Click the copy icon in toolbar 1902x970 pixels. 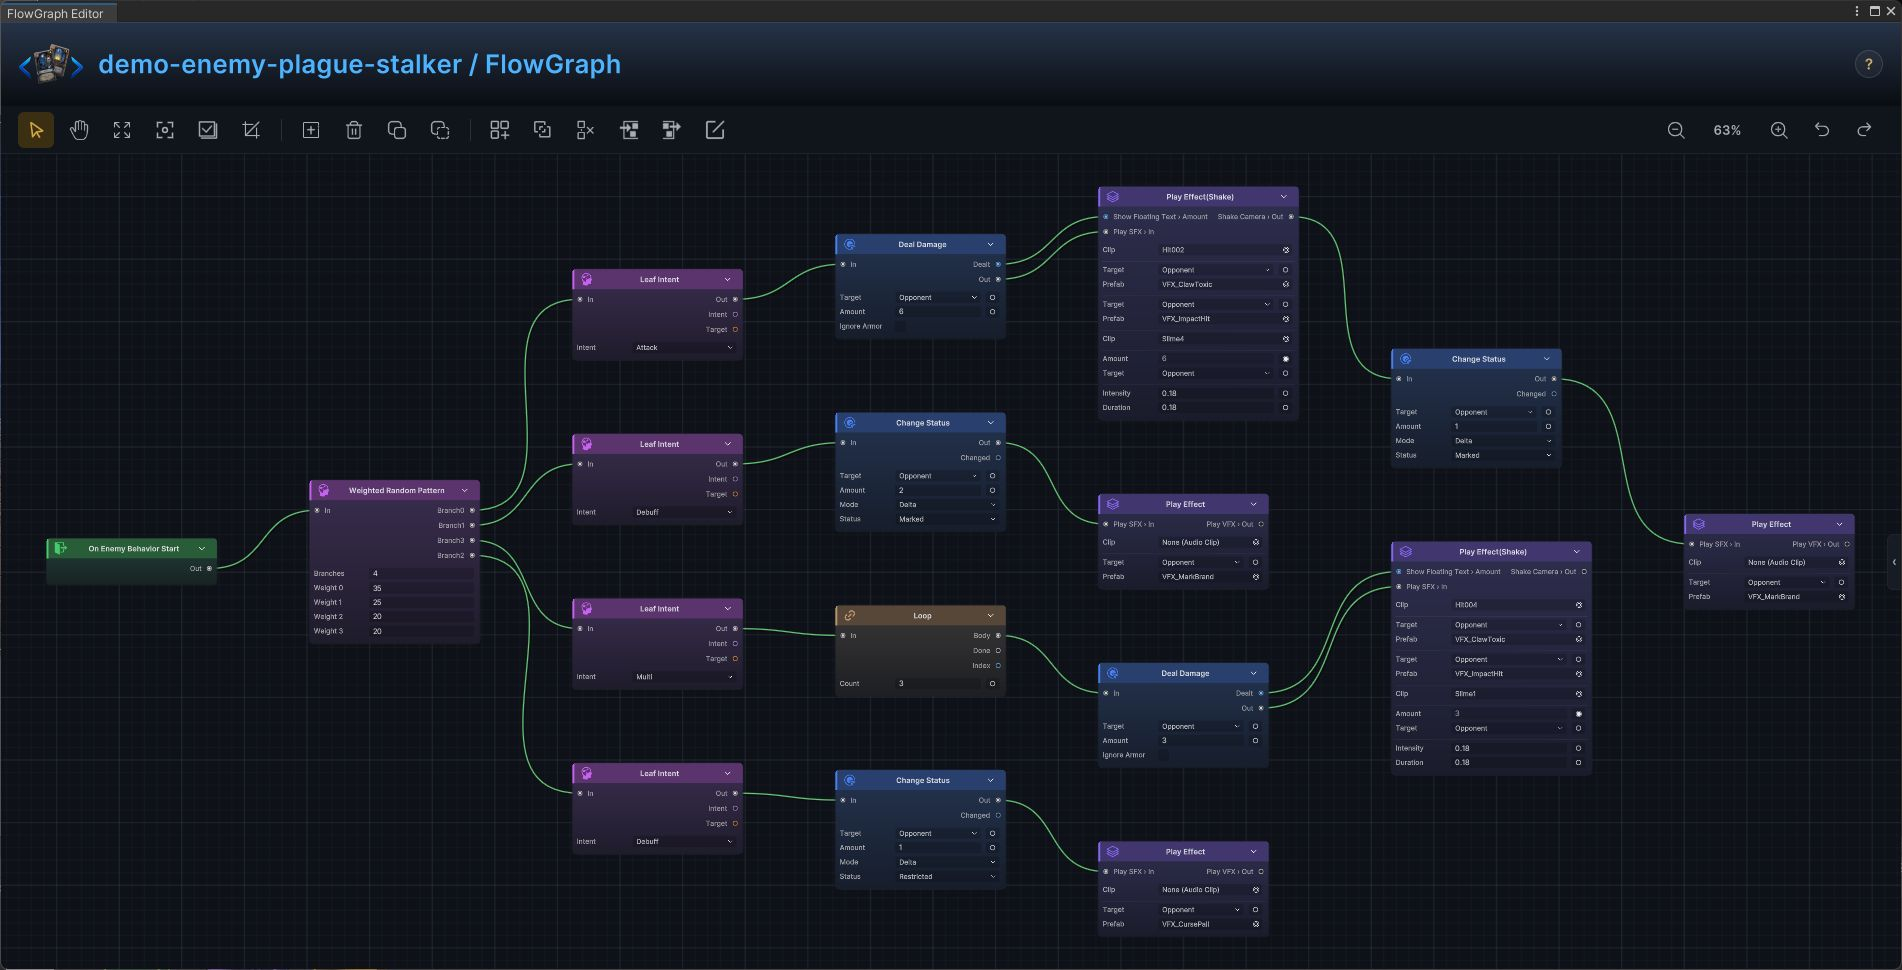point(397,130)
